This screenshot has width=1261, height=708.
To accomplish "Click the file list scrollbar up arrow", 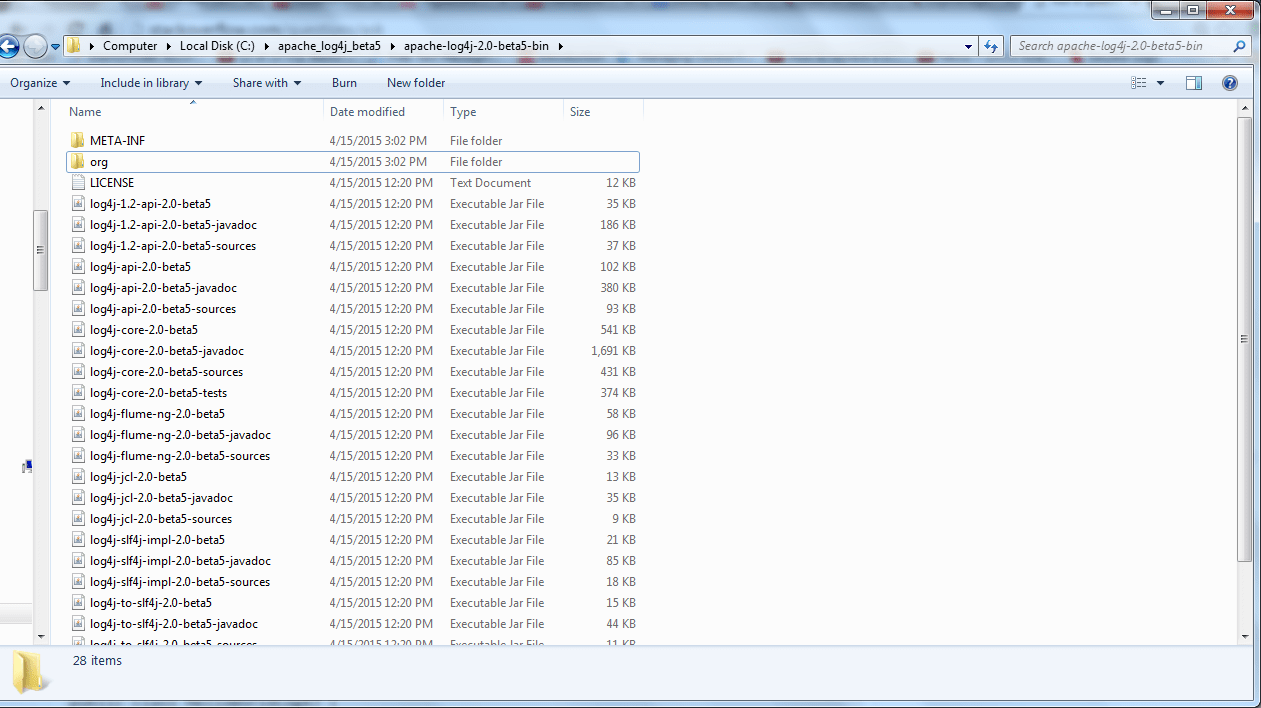I will click(1245, 108).
